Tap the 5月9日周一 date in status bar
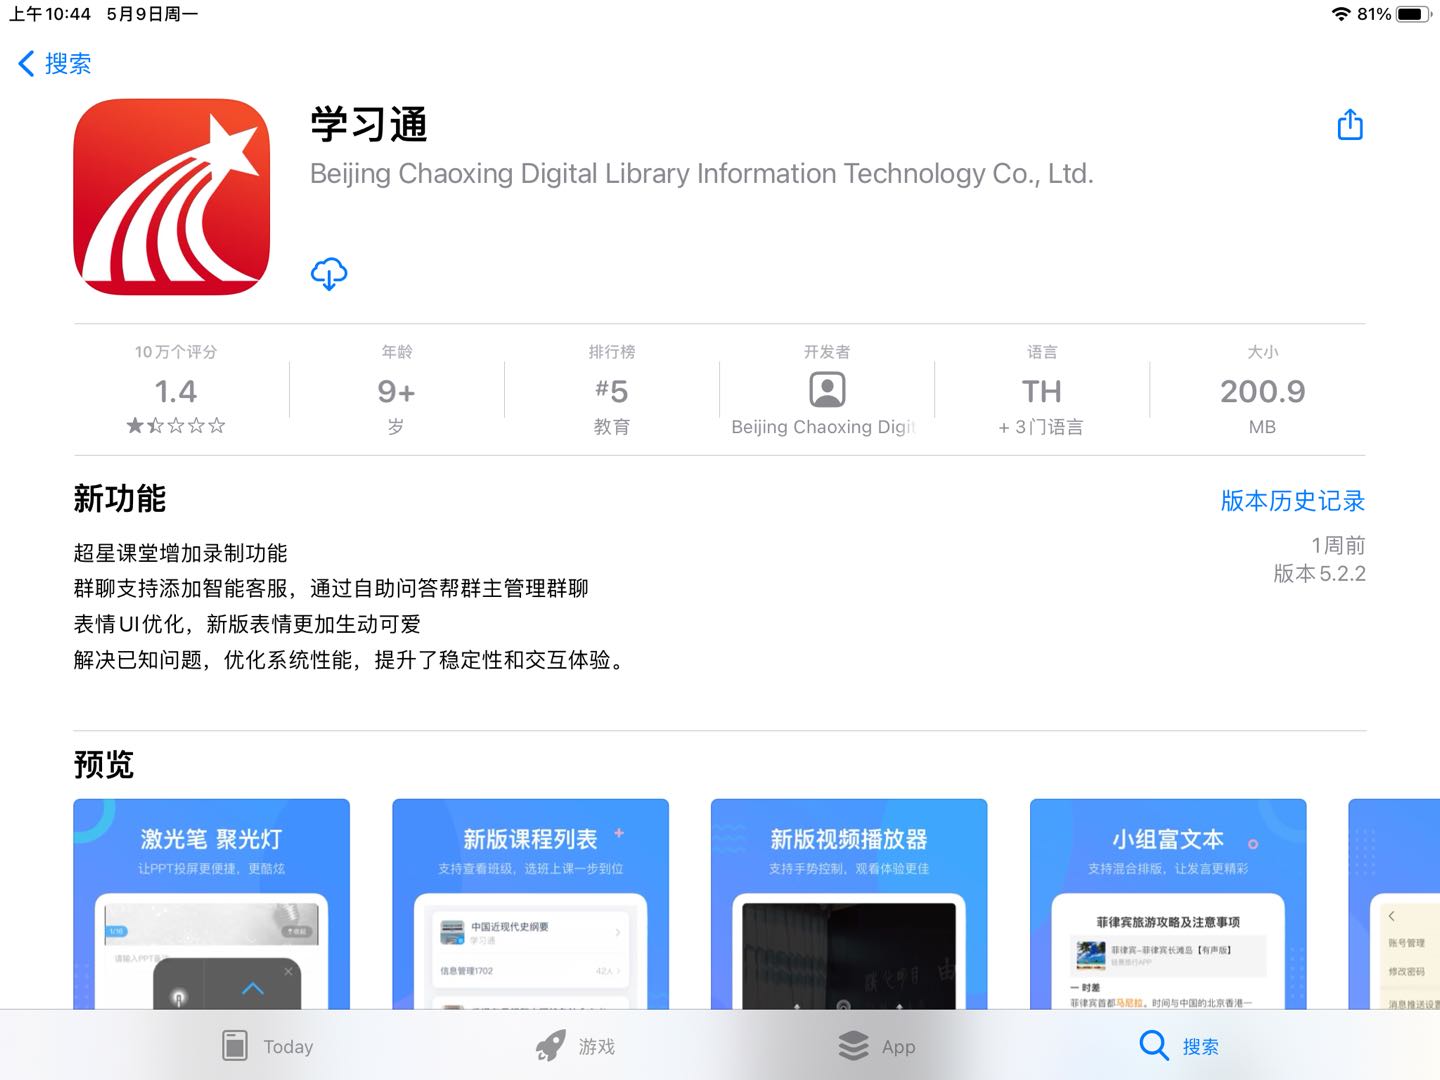 coord(152,14)
